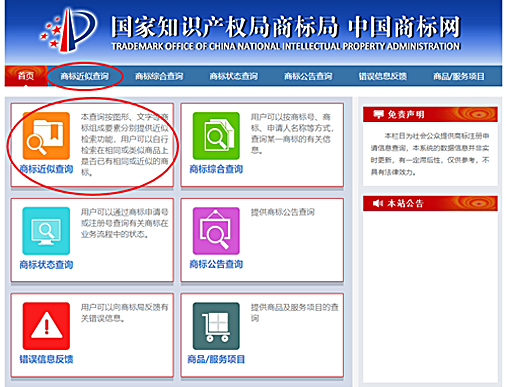Screen dimensions: 506x387
Task: Select 错误信息反馈 in the navigation bar
Action: (x=383, y=76)
